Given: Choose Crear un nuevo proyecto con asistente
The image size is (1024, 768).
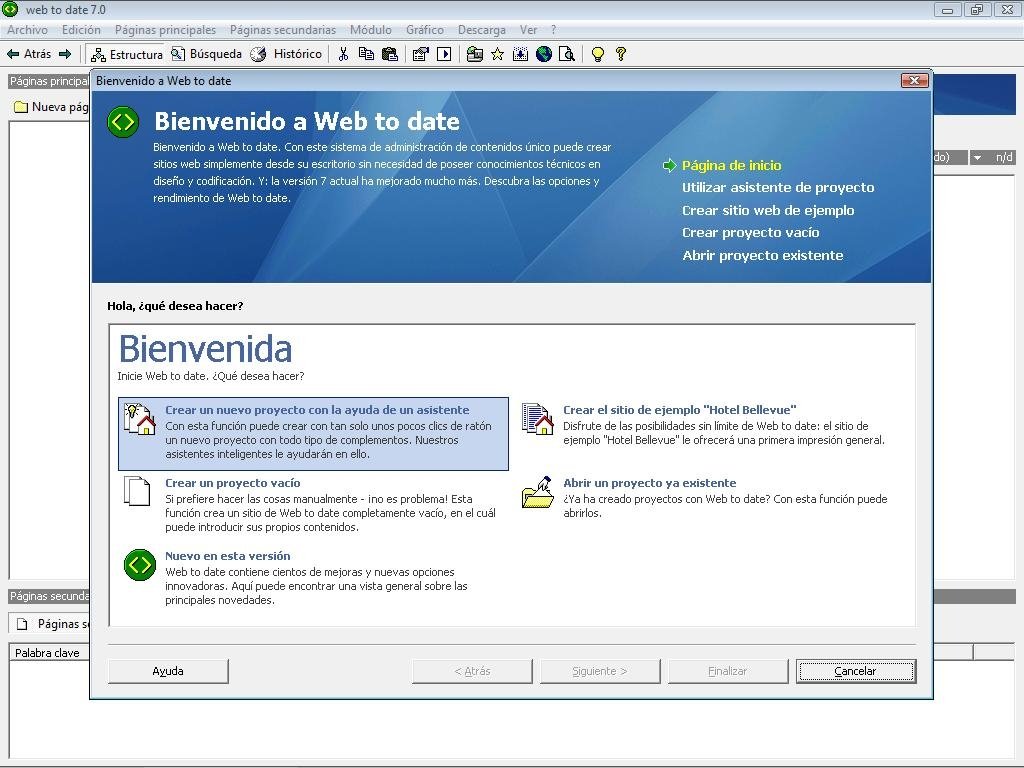Looking at the screenshot, I should click(313, 434).
